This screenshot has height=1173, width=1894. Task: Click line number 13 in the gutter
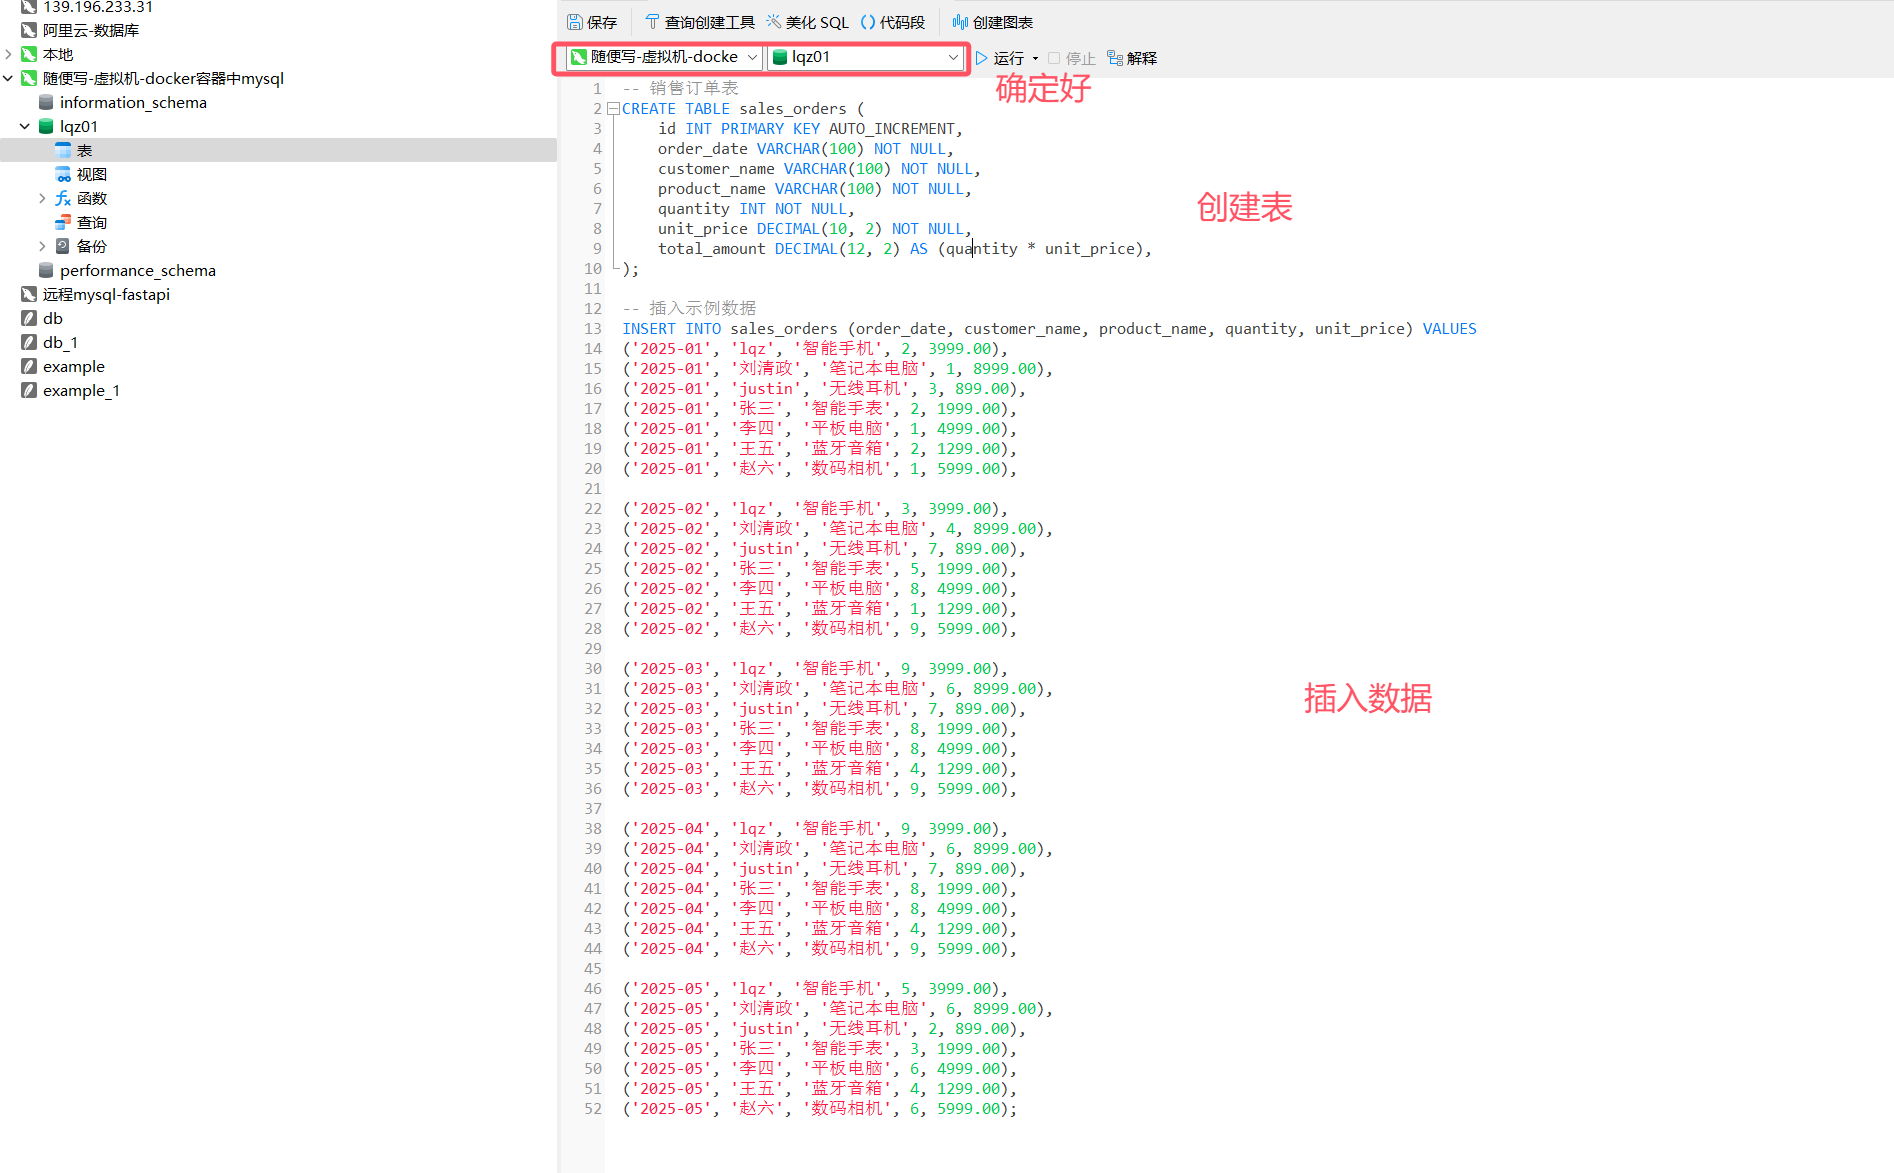pyautogui.click(x=593, y=328)
